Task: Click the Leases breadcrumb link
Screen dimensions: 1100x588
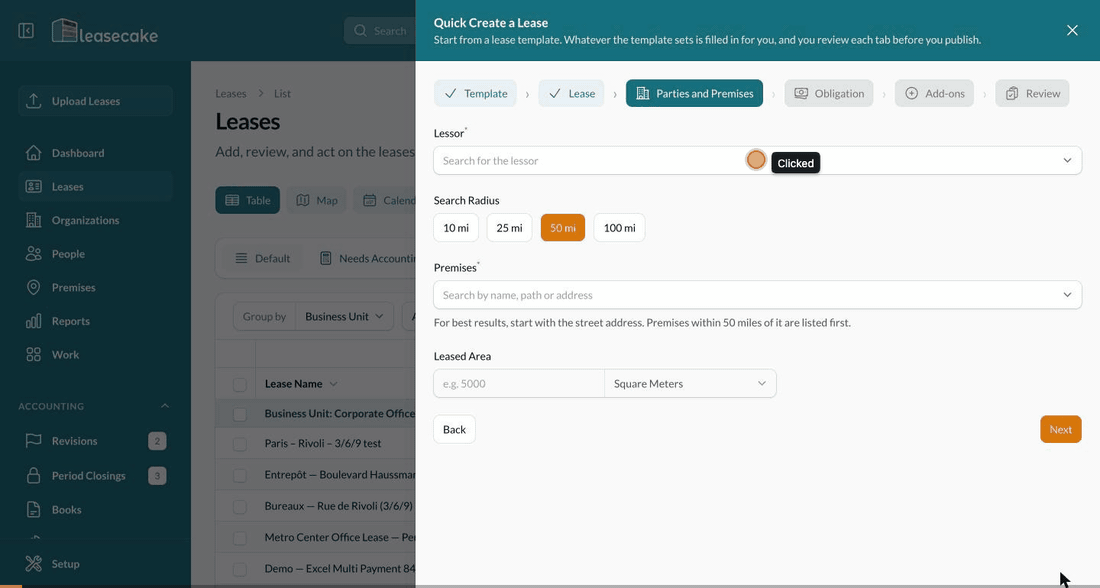Action: coord(231,93)
